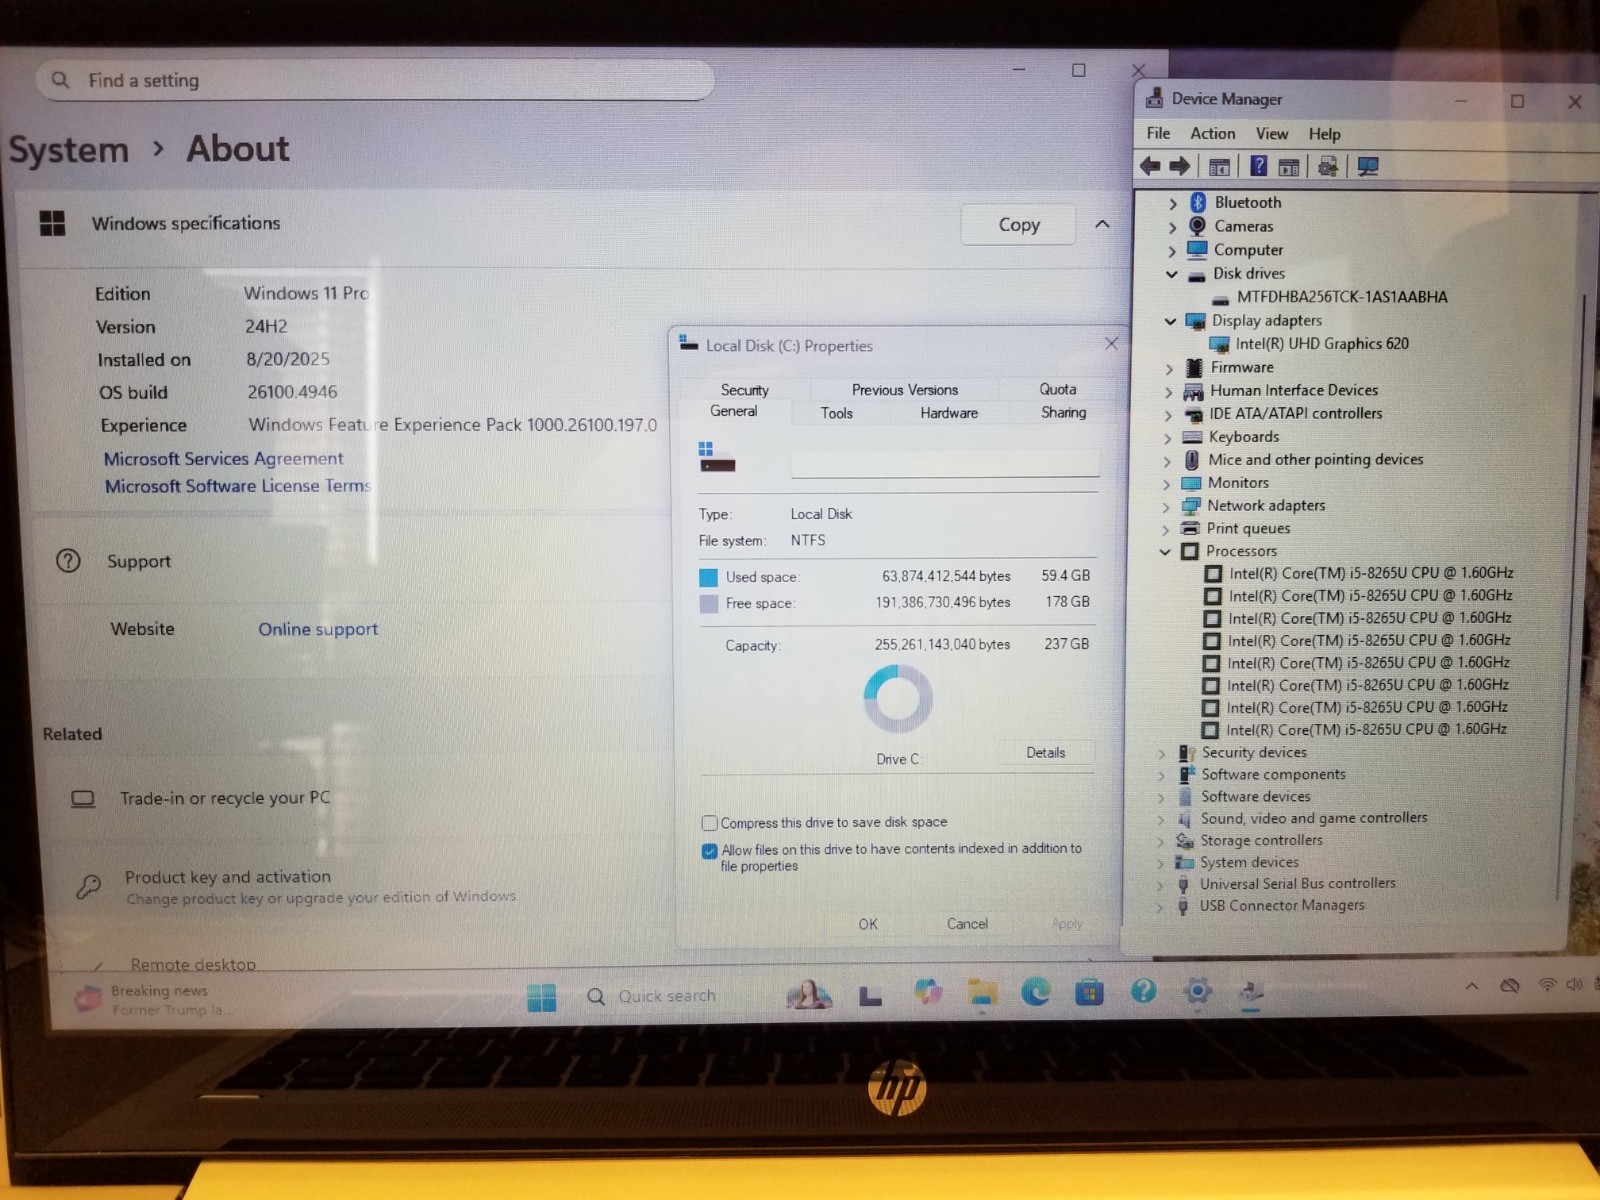The image size is (1600, 1200).
Task: Switch to the Security tab
Action: coord(745,390)
